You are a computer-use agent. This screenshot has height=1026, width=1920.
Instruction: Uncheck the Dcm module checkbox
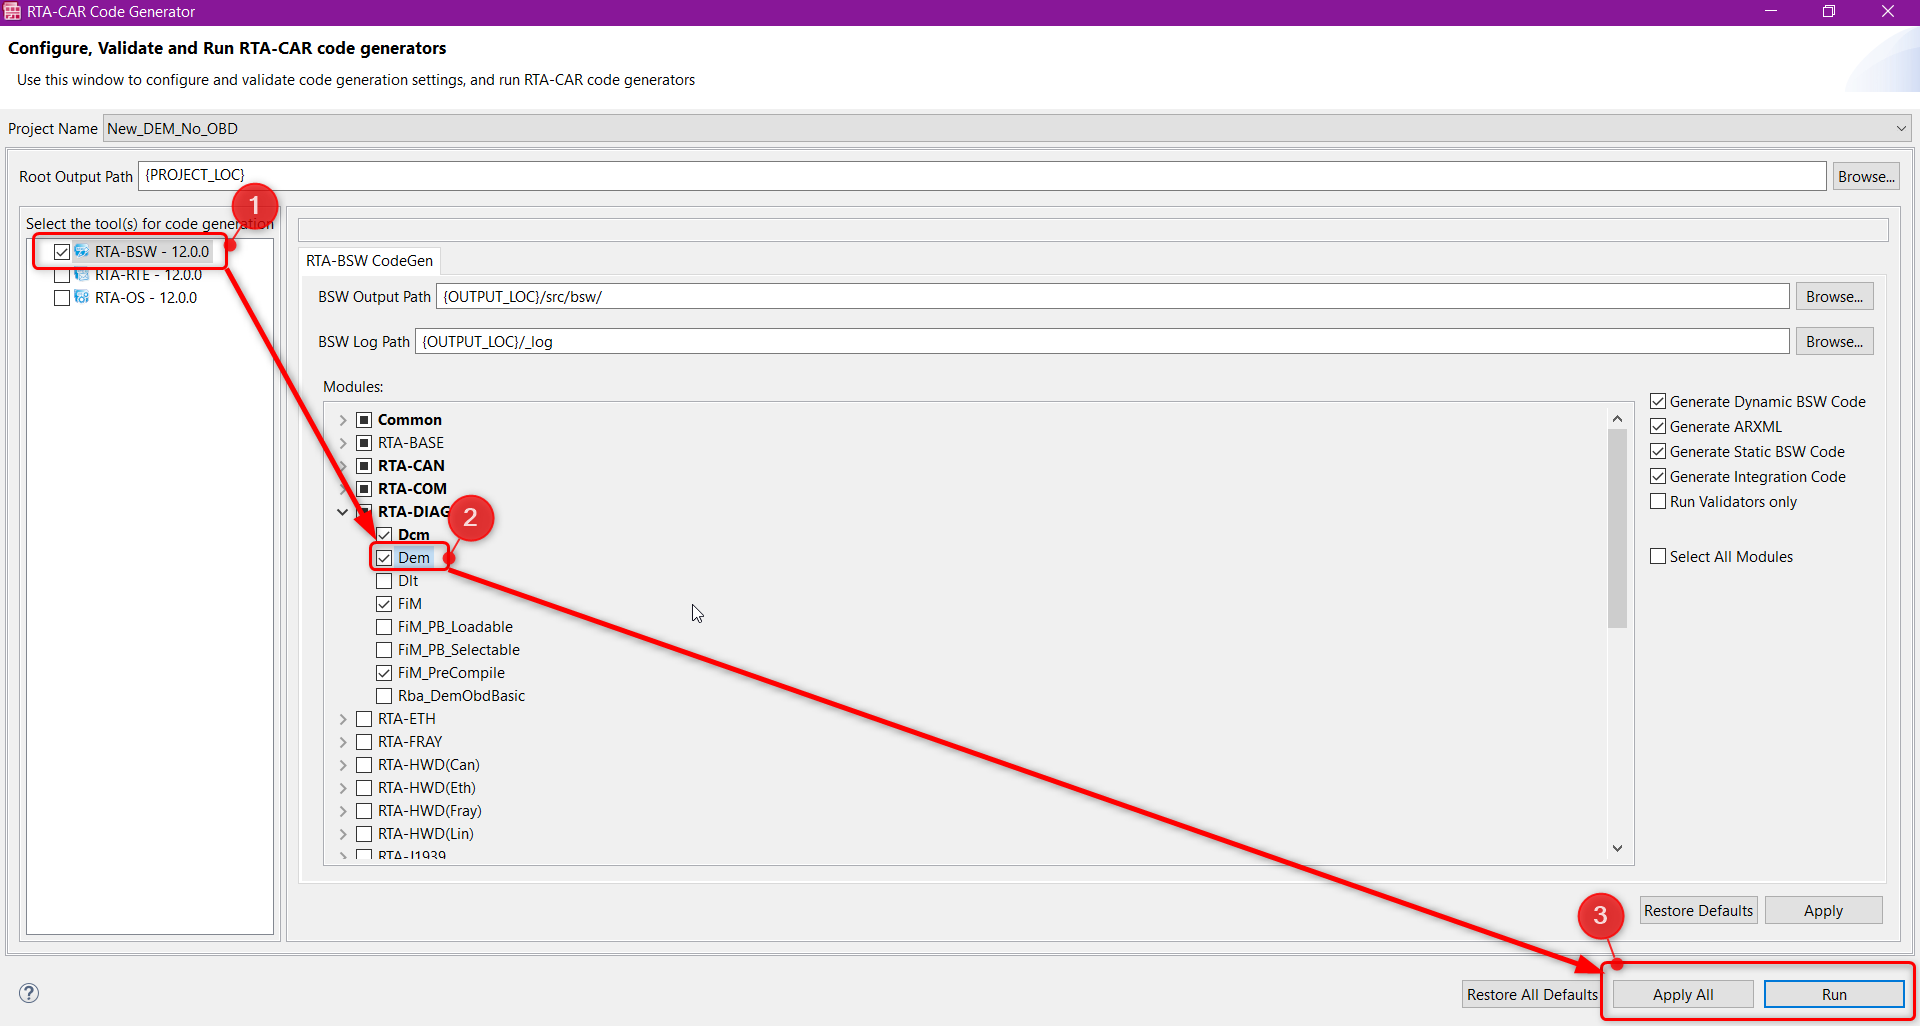[384, 535]
